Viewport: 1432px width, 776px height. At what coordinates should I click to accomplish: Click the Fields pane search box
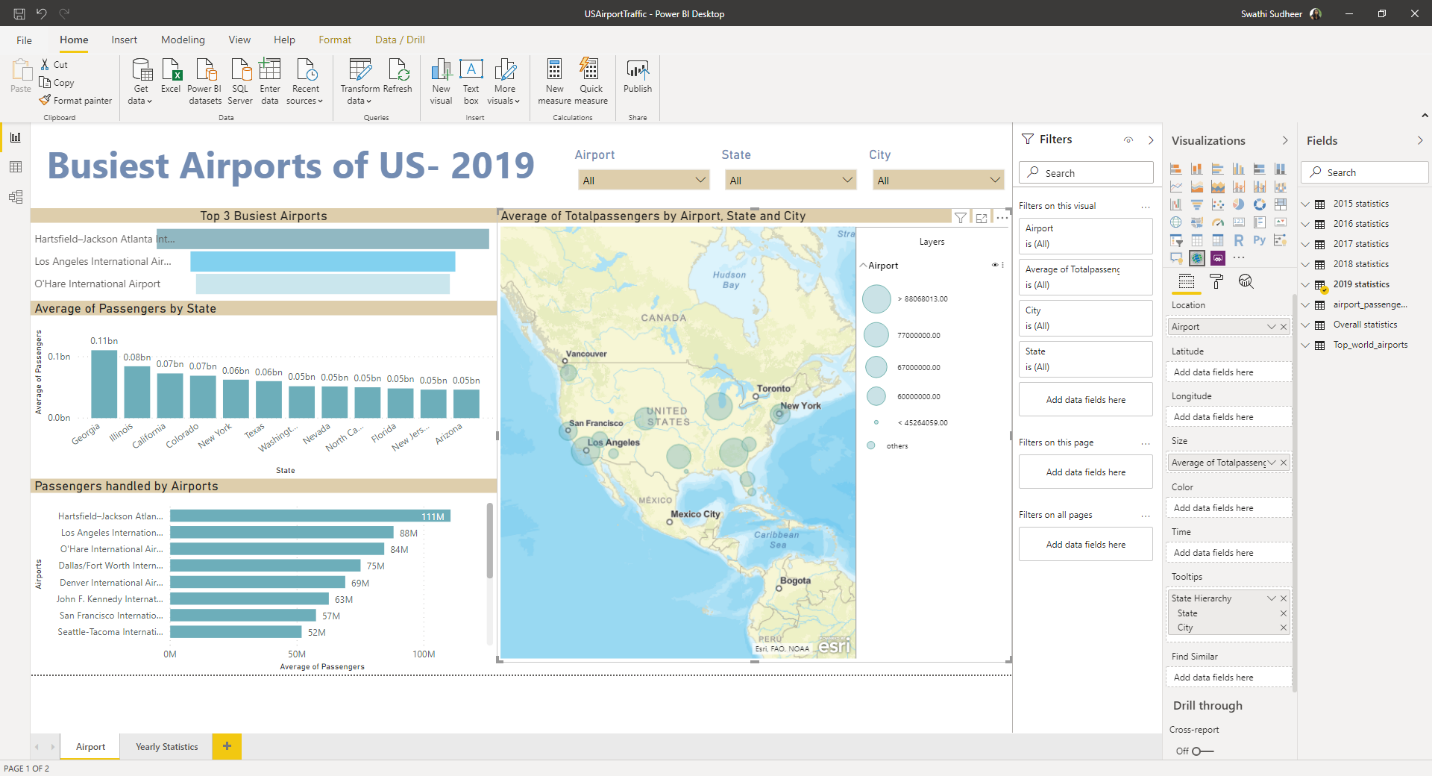click(1365, 172)
